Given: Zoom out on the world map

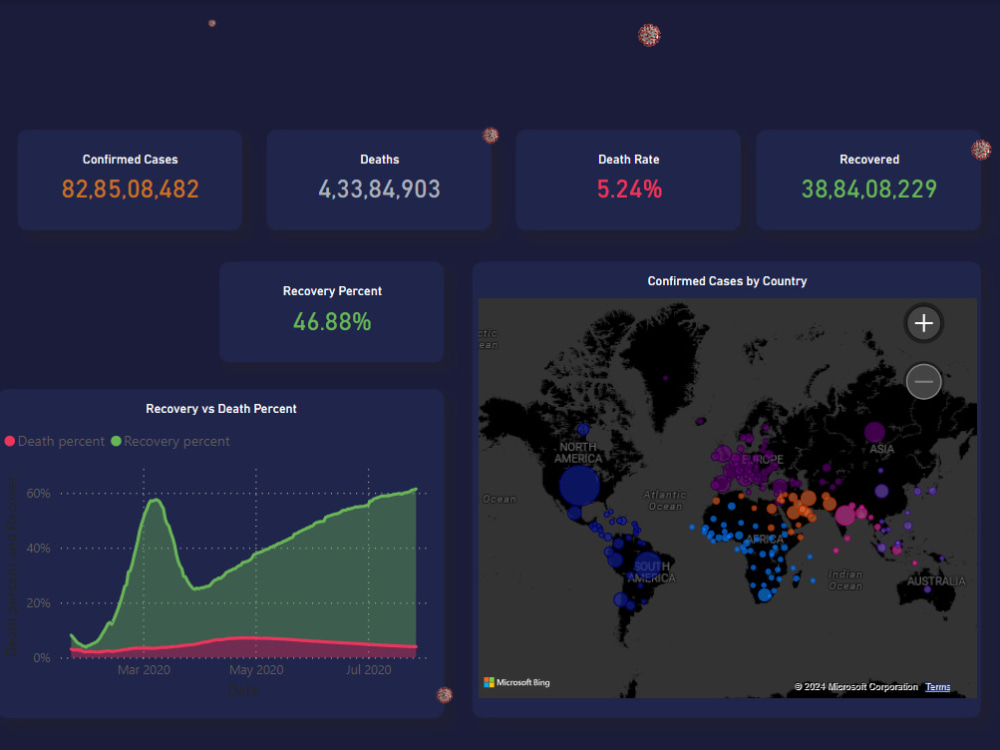Looking at the screenshot, I should click(x=923, y=381).
